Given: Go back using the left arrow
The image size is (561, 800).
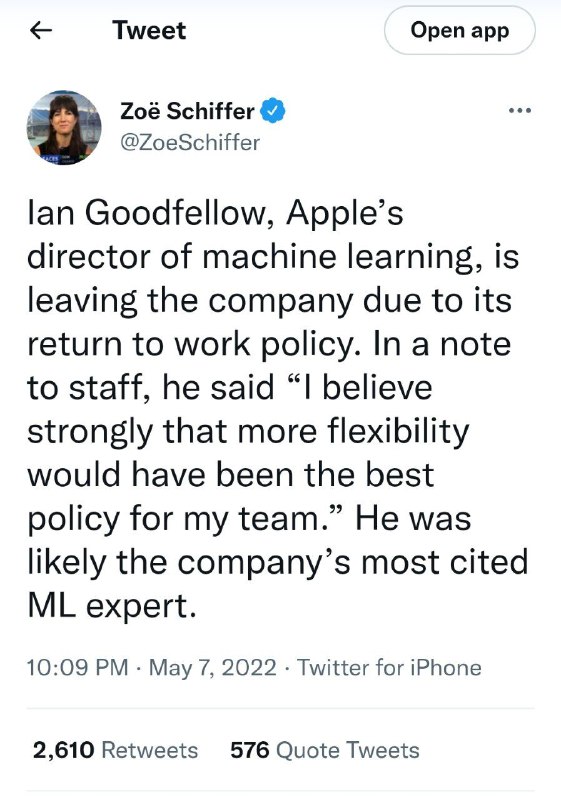Looking at the screenshot, I should [x=41, y=31].
